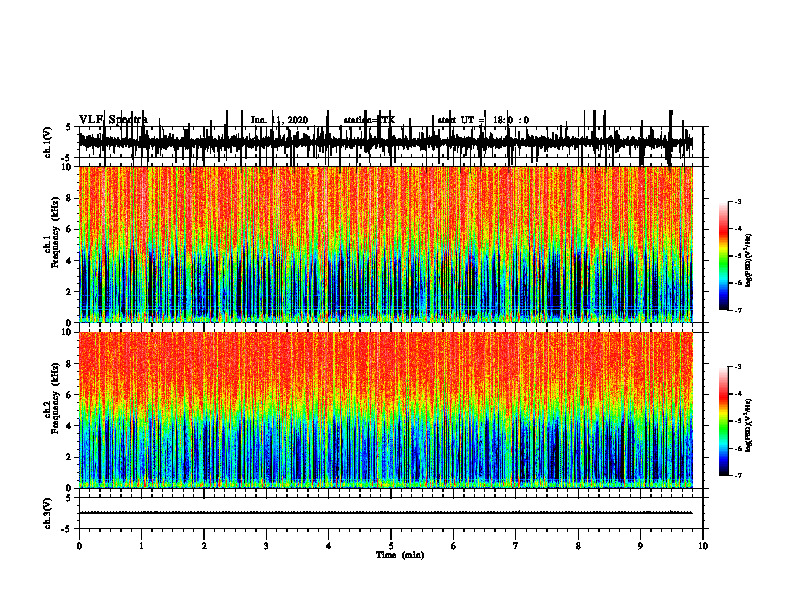The width and height of the screenshot is (792, 612).
Task: Click the x-axis tick label '5'
Action: pos(391,546)
